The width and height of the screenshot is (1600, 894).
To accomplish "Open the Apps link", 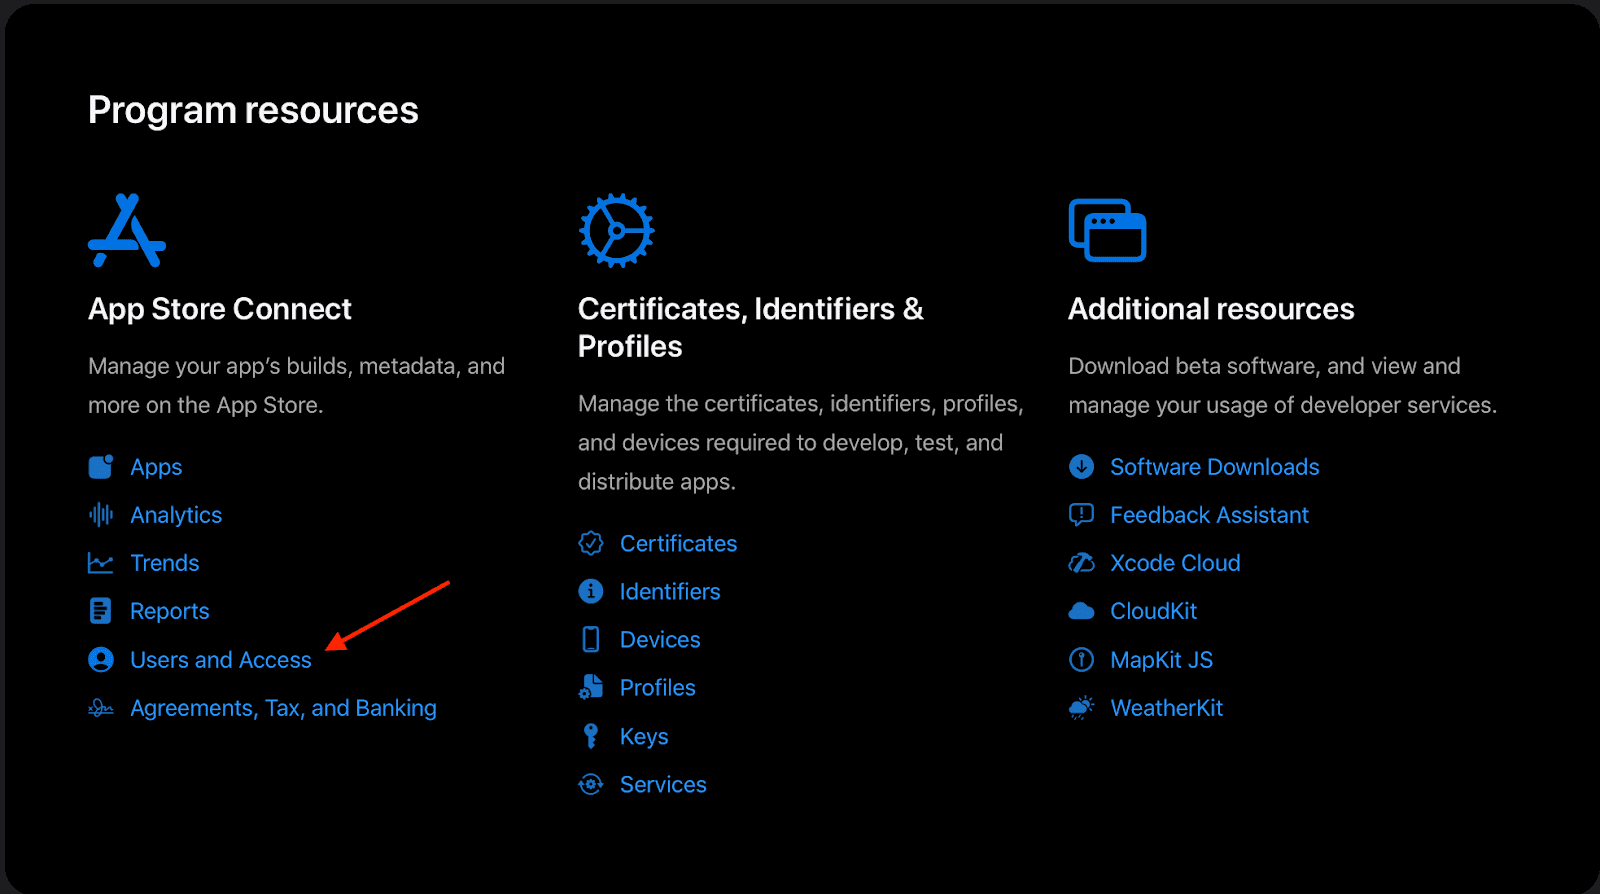I will click(x=156, y=467).
